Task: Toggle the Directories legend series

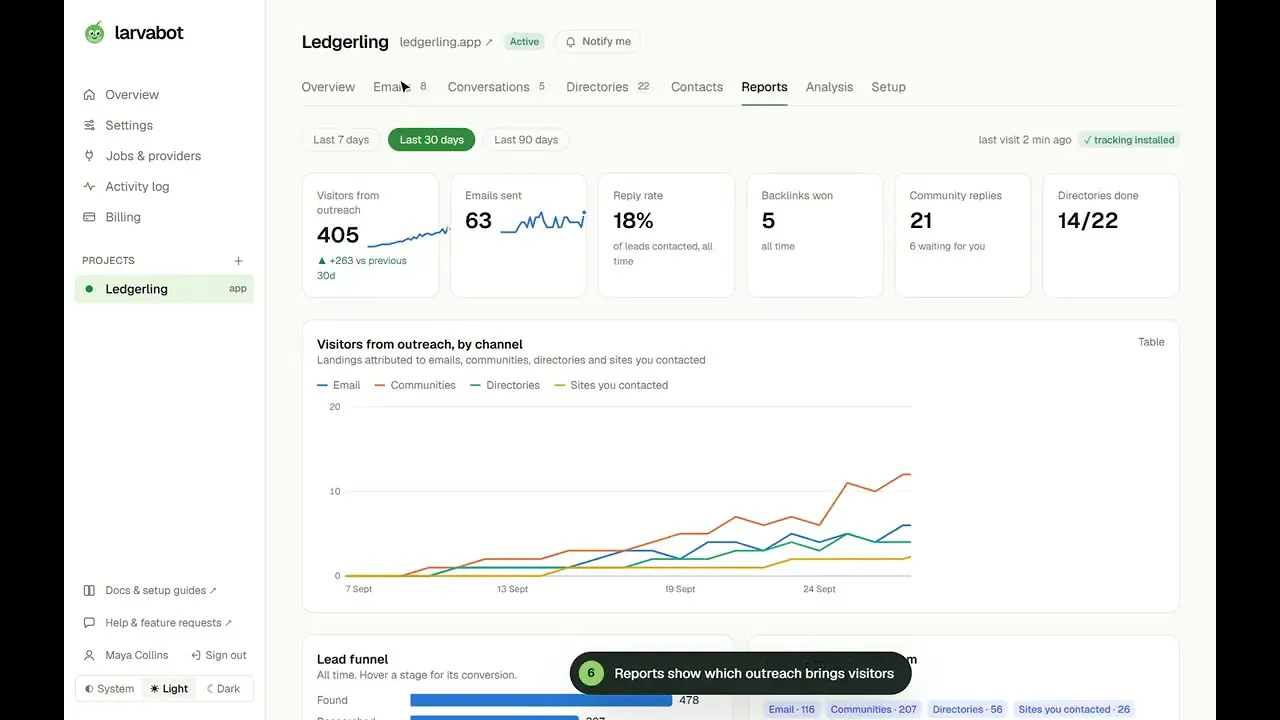Action: click(505, 385)
